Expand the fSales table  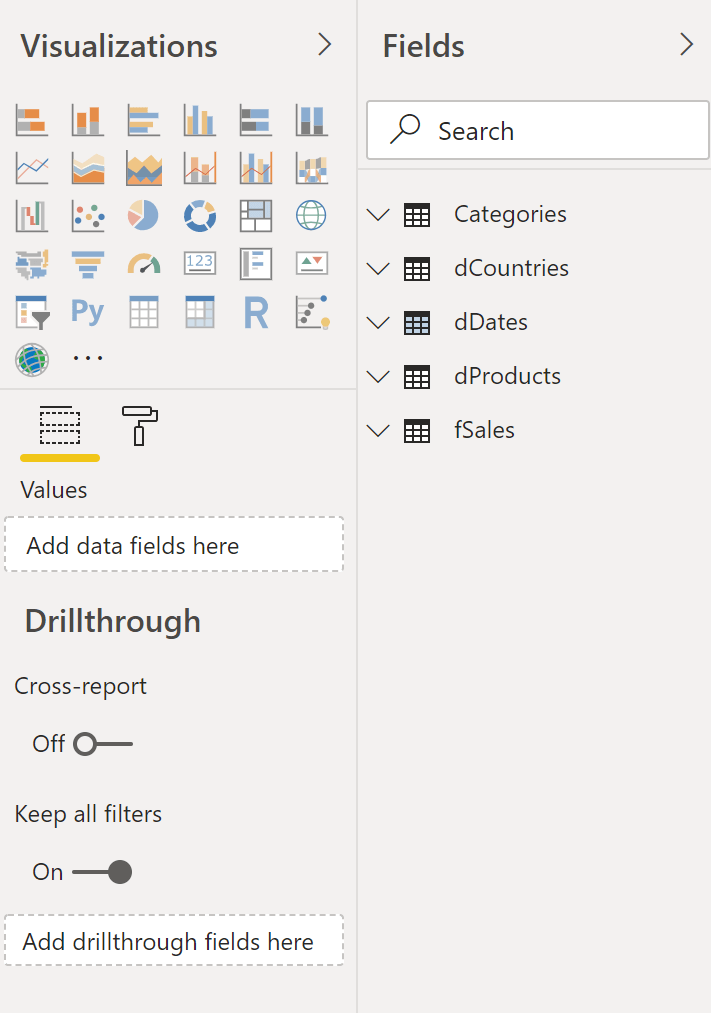pos(377,430)
